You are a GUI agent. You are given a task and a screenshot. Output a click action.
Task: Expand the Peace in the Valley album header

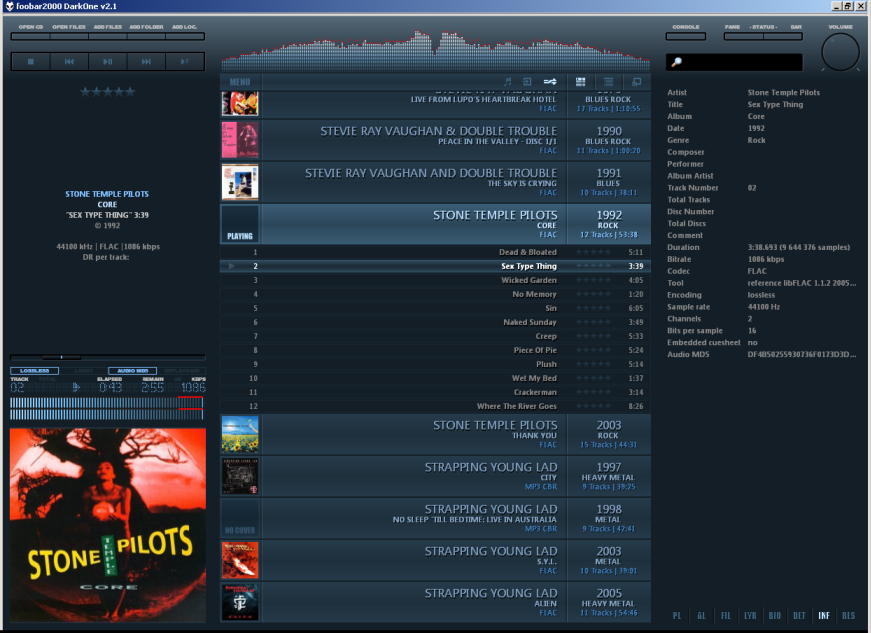(x=436, y=140)
